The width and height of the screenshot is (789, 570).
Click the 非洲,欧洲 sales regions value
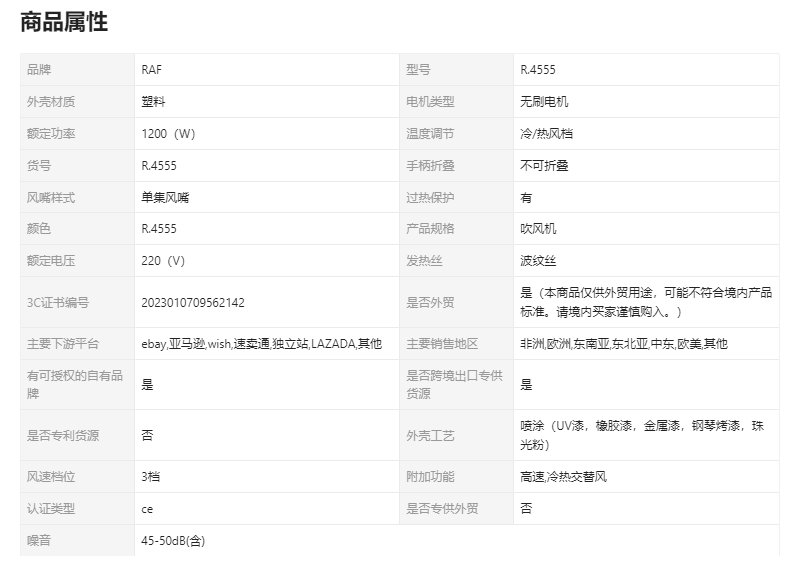624,344
